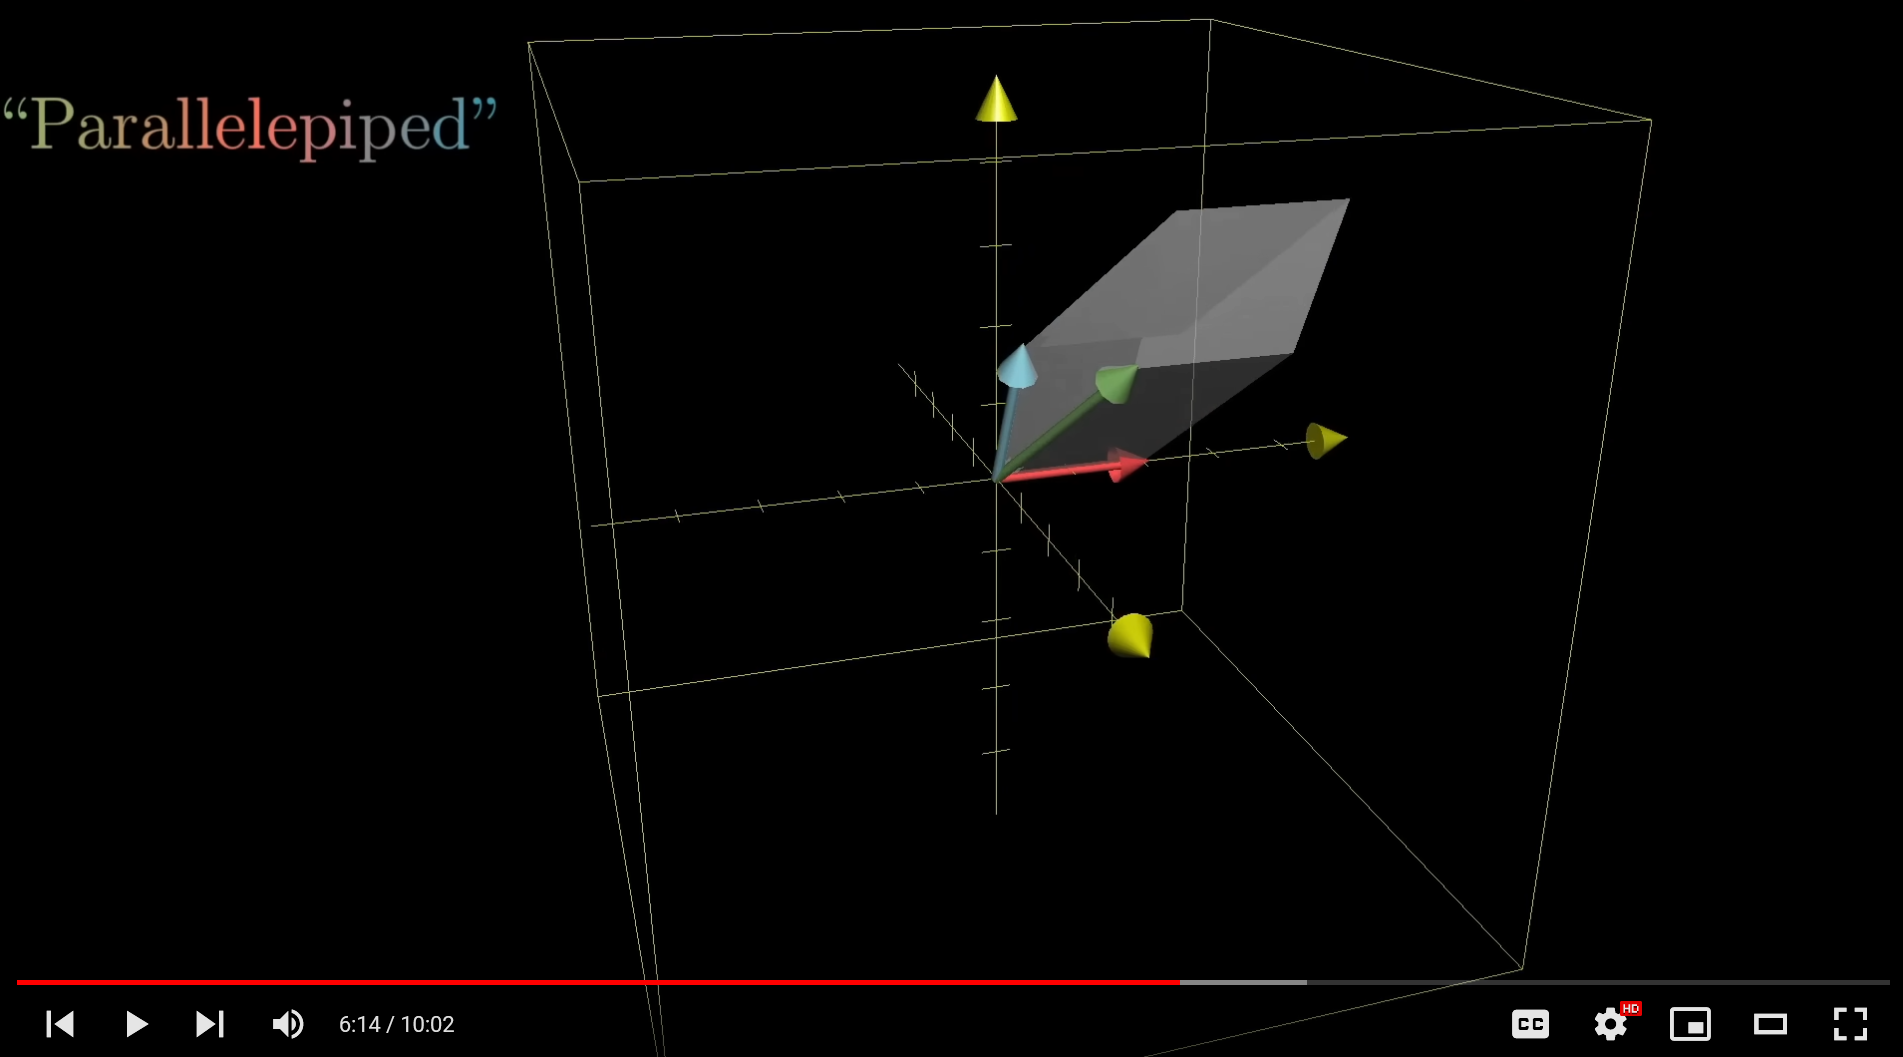Skip back to the previous video
The width and height of the screenshot is (1903, 1057).
click(60, 1024)
